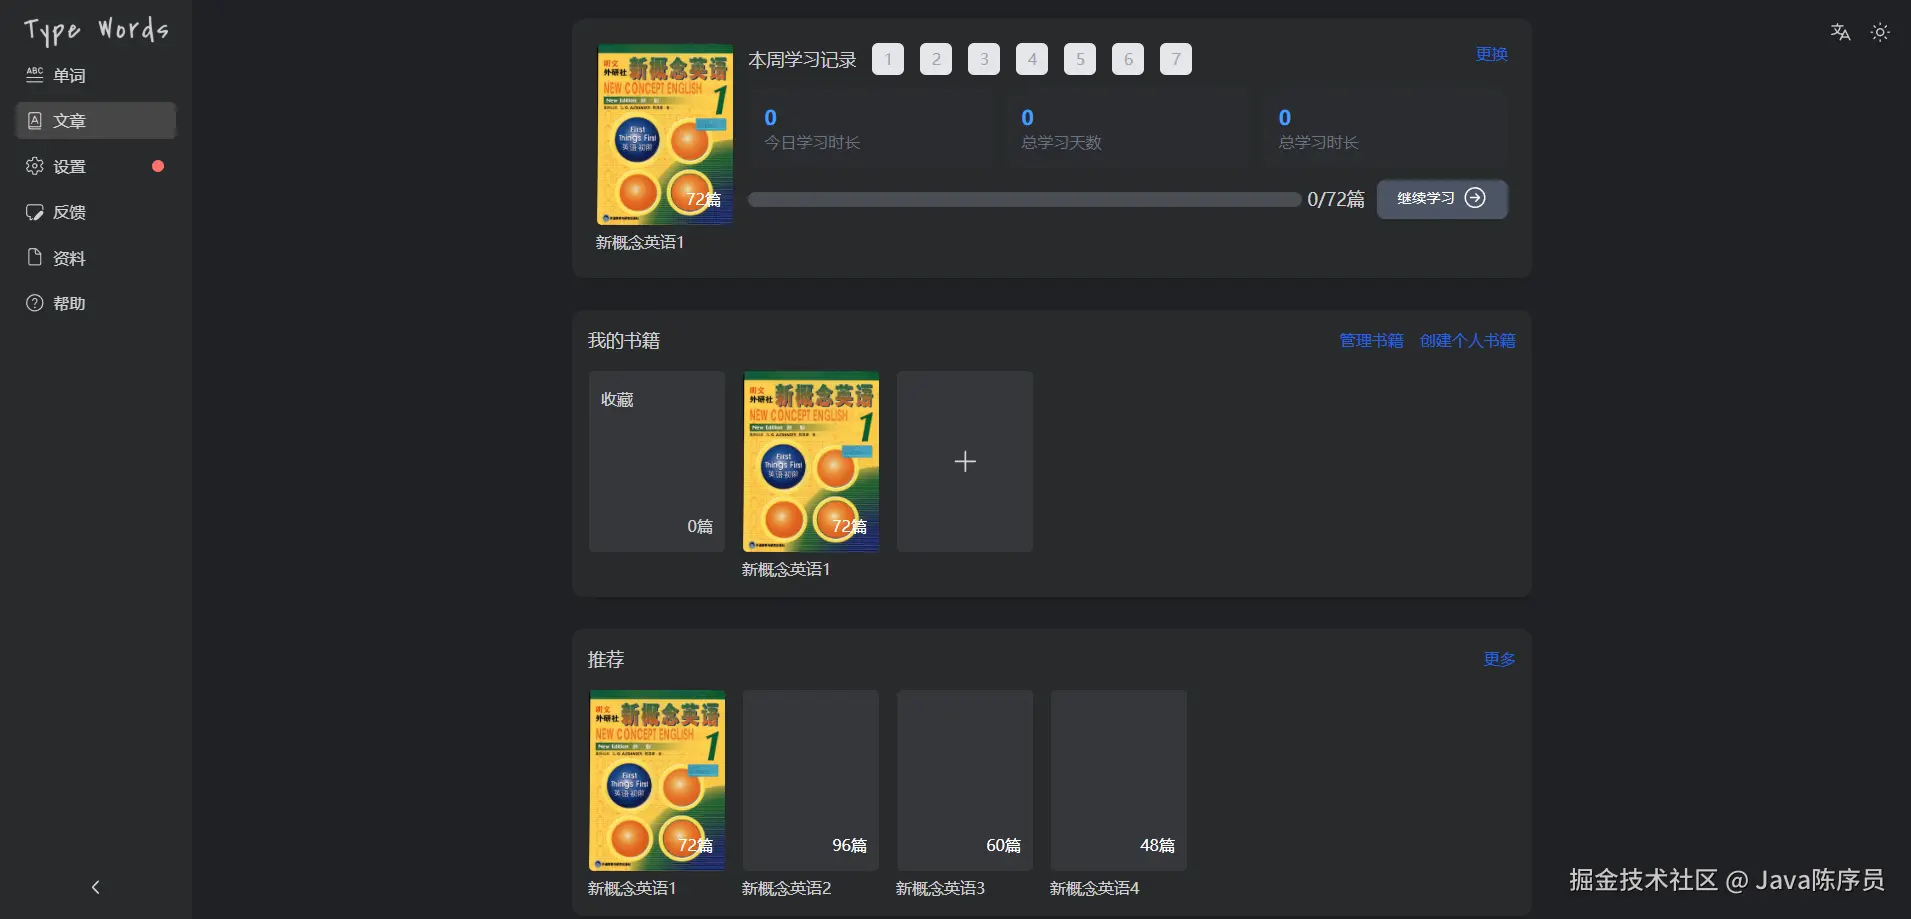Image resolution: width=1911 pixels, height=919 pixels.
Task: Open the current 新概念英语1 cover beside 本周学习记录
Action: (x=665, y=134)
